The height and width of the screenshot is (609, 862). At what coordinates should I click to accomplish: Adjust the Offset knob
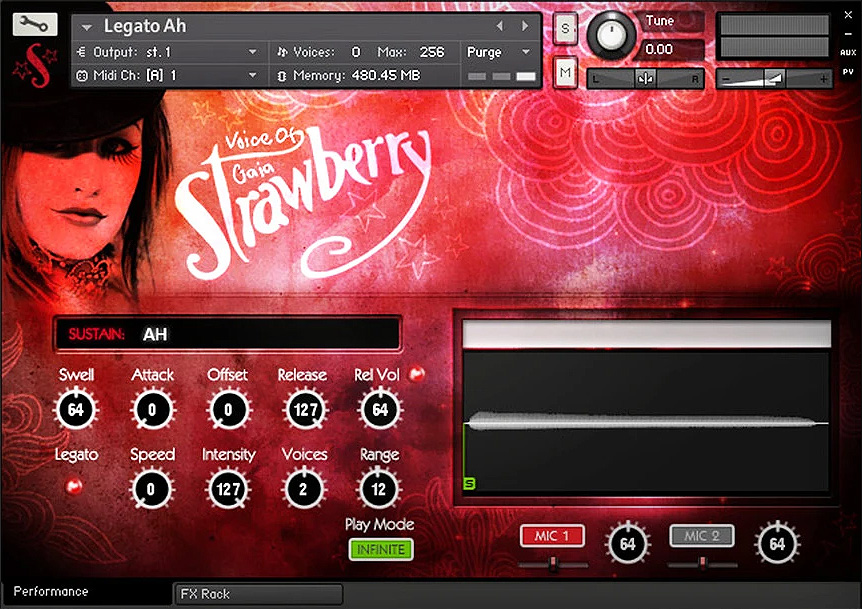pyautogui.click(x=228, y=409)
